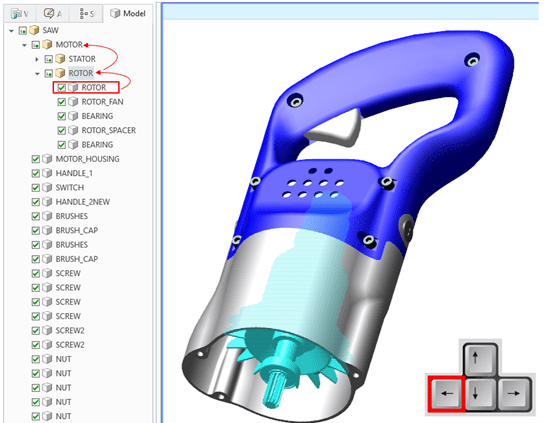Collapse the MOTOR tree node
The height and width of the screenshot is (423, 546).
(x=24, y=45)
